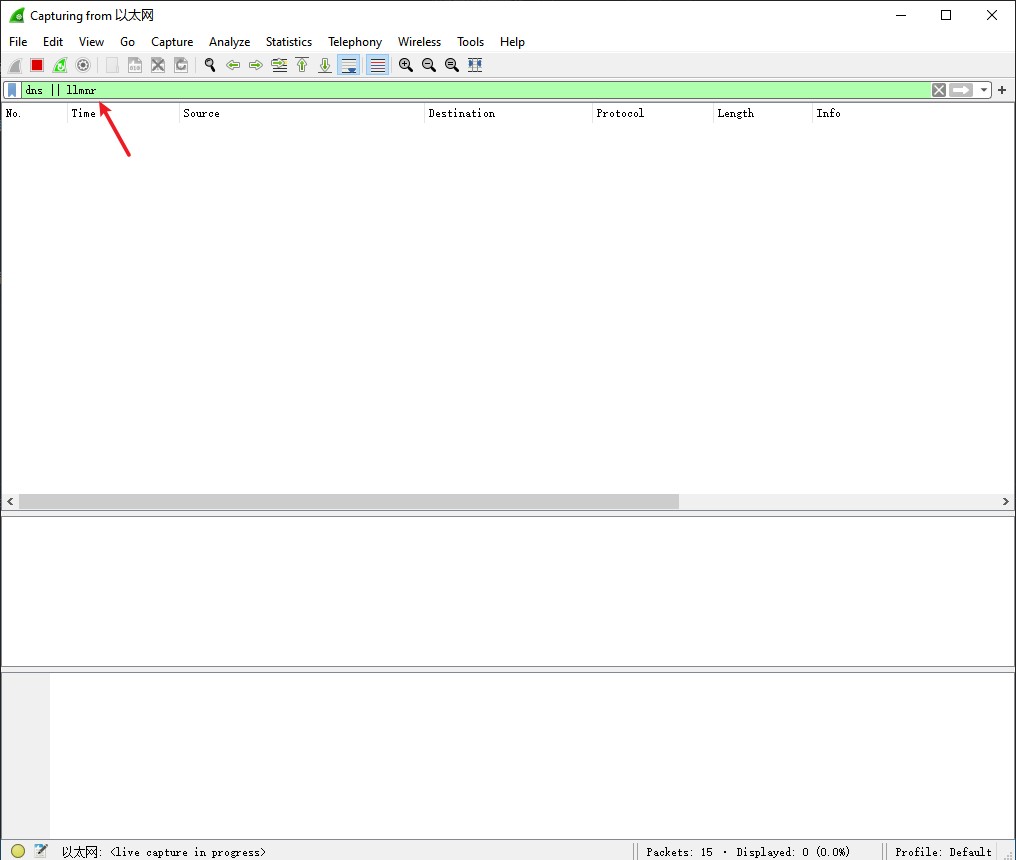Sort packets by Length column
Image resolution: width=1016 pixels, height=860 pixels.
[762, 113]
